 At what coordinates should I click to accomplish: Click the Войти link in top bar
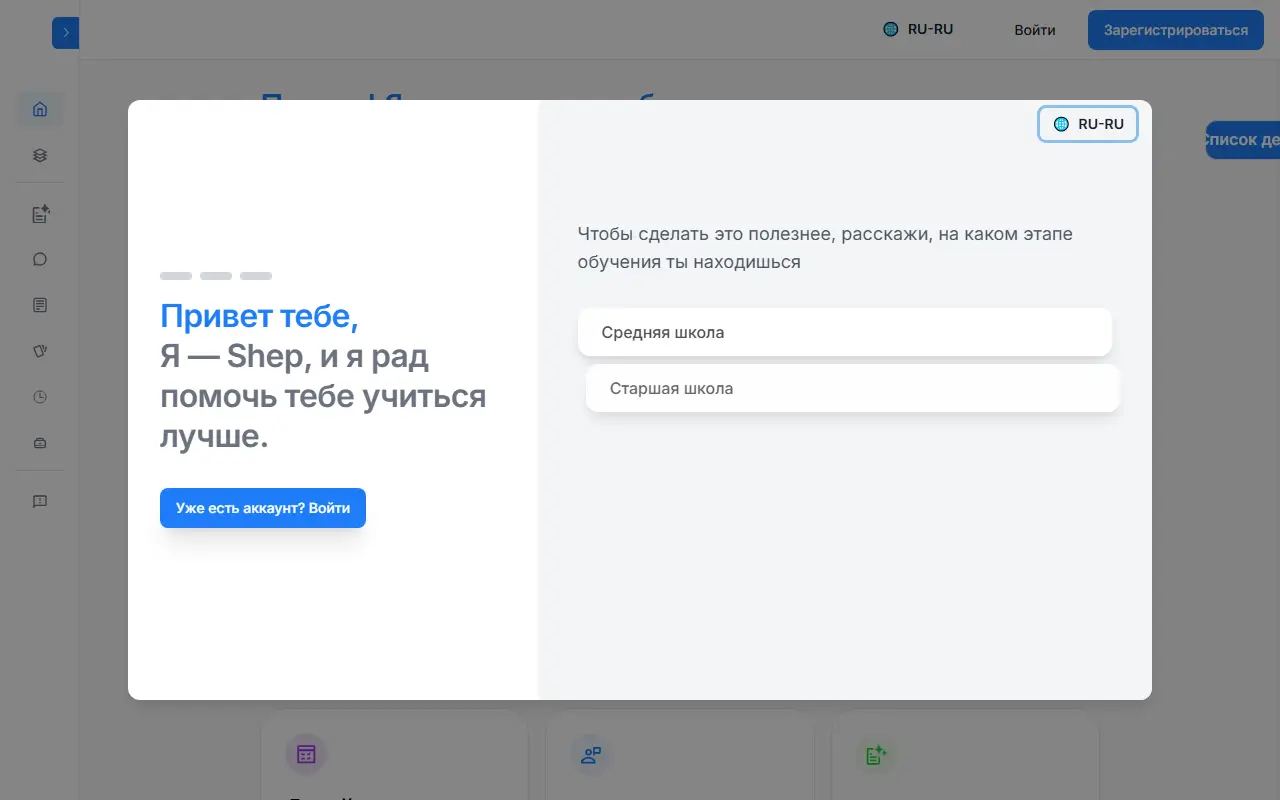coord(1035,30)
